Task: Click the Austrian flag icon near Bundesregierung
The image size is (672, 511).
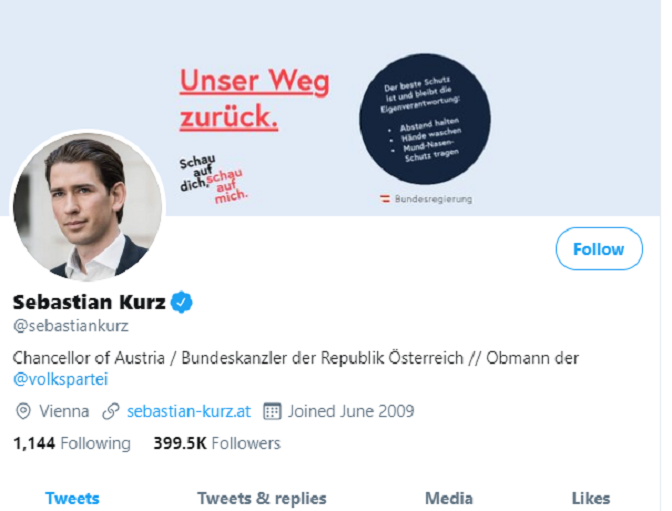Action: coord(383,199)
